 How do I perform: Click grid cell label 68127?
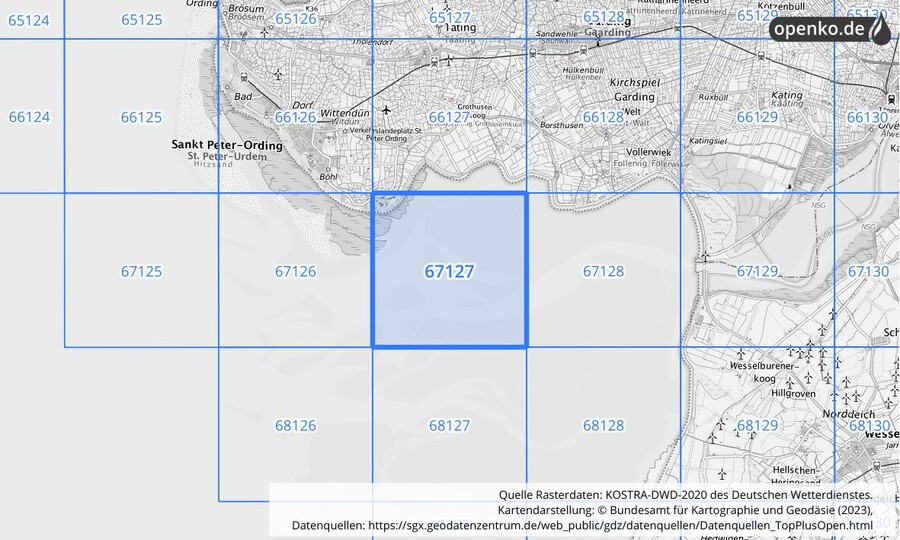[449, 426]
